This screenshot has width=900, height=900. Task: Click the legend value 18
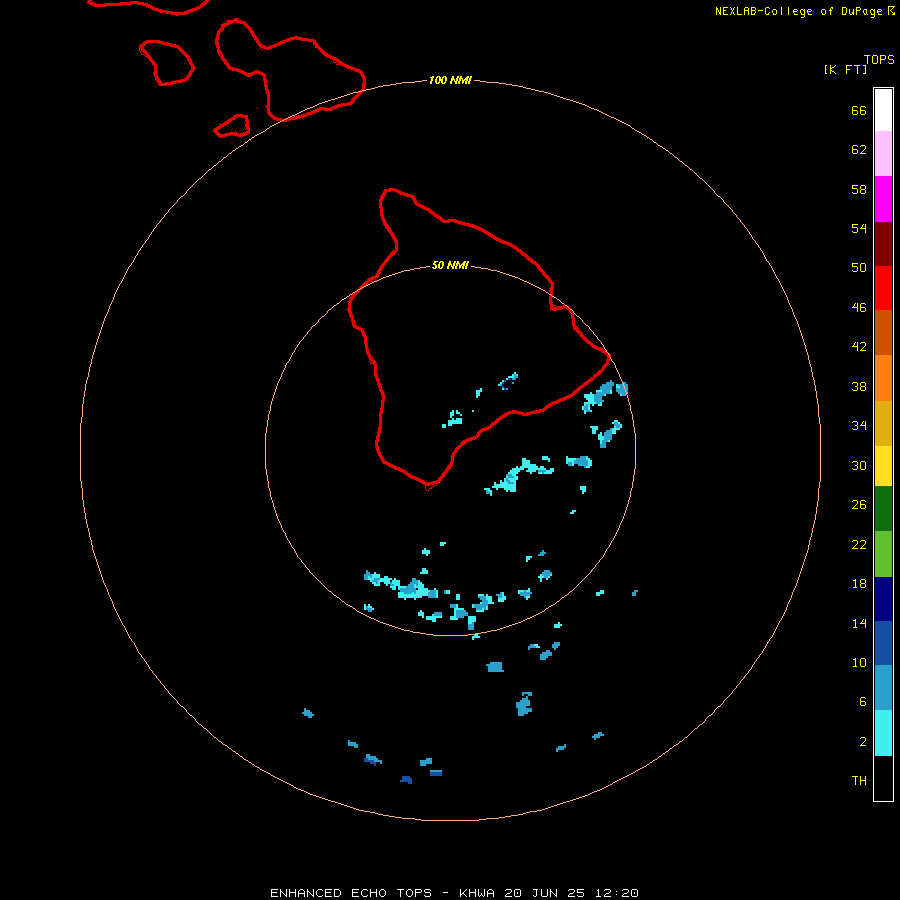[x=859, y=584]
